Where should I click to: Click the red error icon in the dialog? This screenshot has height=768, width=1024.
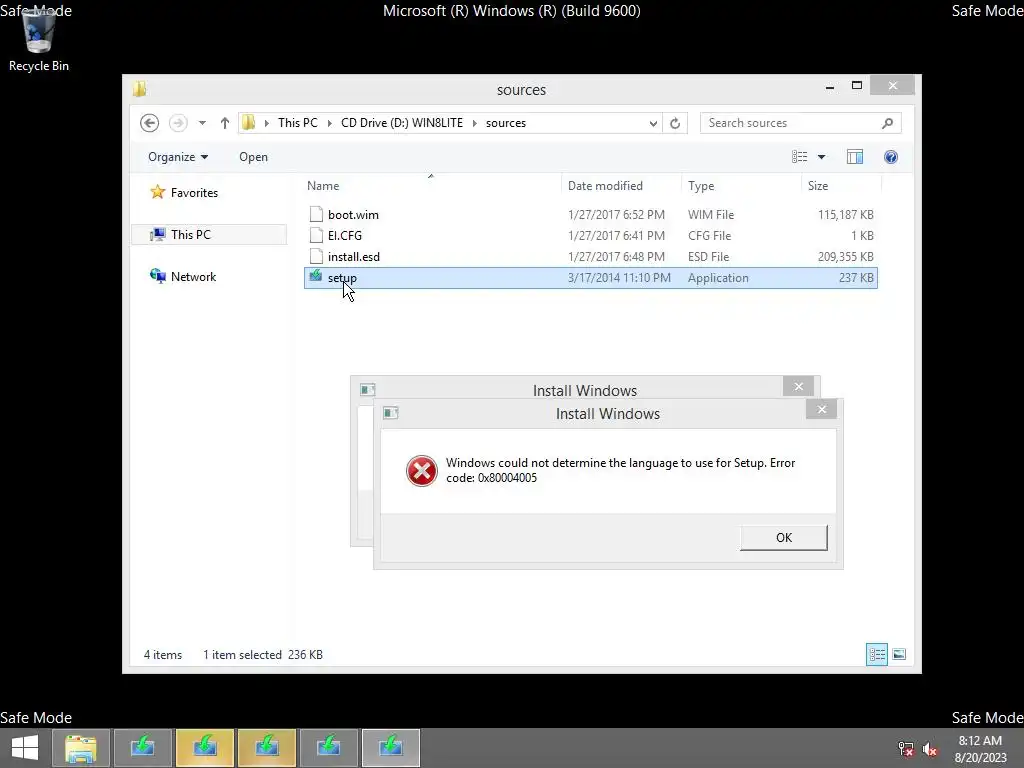tap(422, 471)
